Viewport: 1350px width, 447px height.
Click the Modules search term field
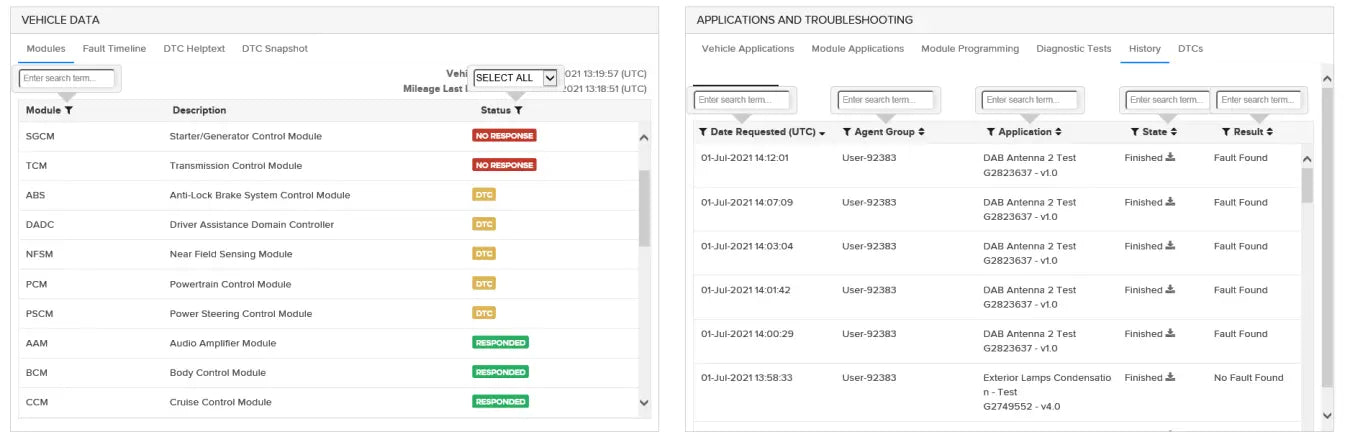(x=67, y=78)
